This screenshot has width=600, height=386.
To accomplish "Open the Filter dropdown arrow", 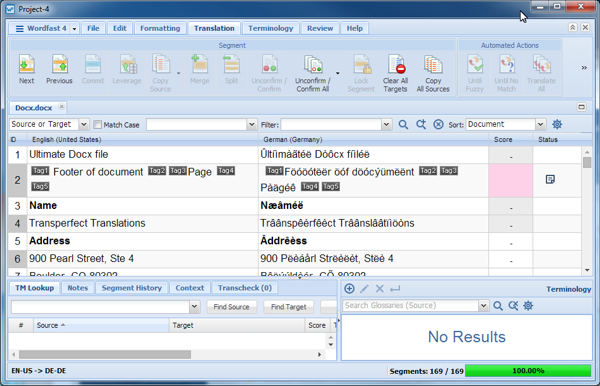I will (x=386, y=124).
